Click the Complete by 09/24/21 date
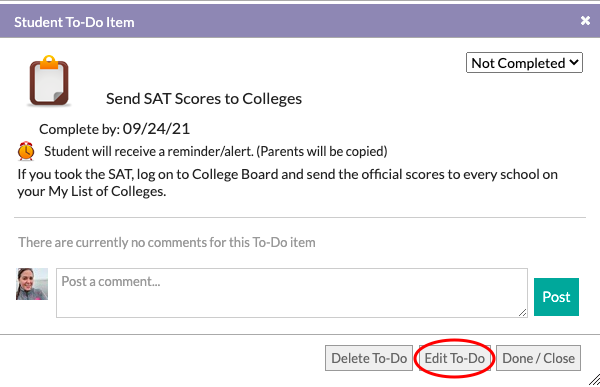 click(x=156, y=129)
